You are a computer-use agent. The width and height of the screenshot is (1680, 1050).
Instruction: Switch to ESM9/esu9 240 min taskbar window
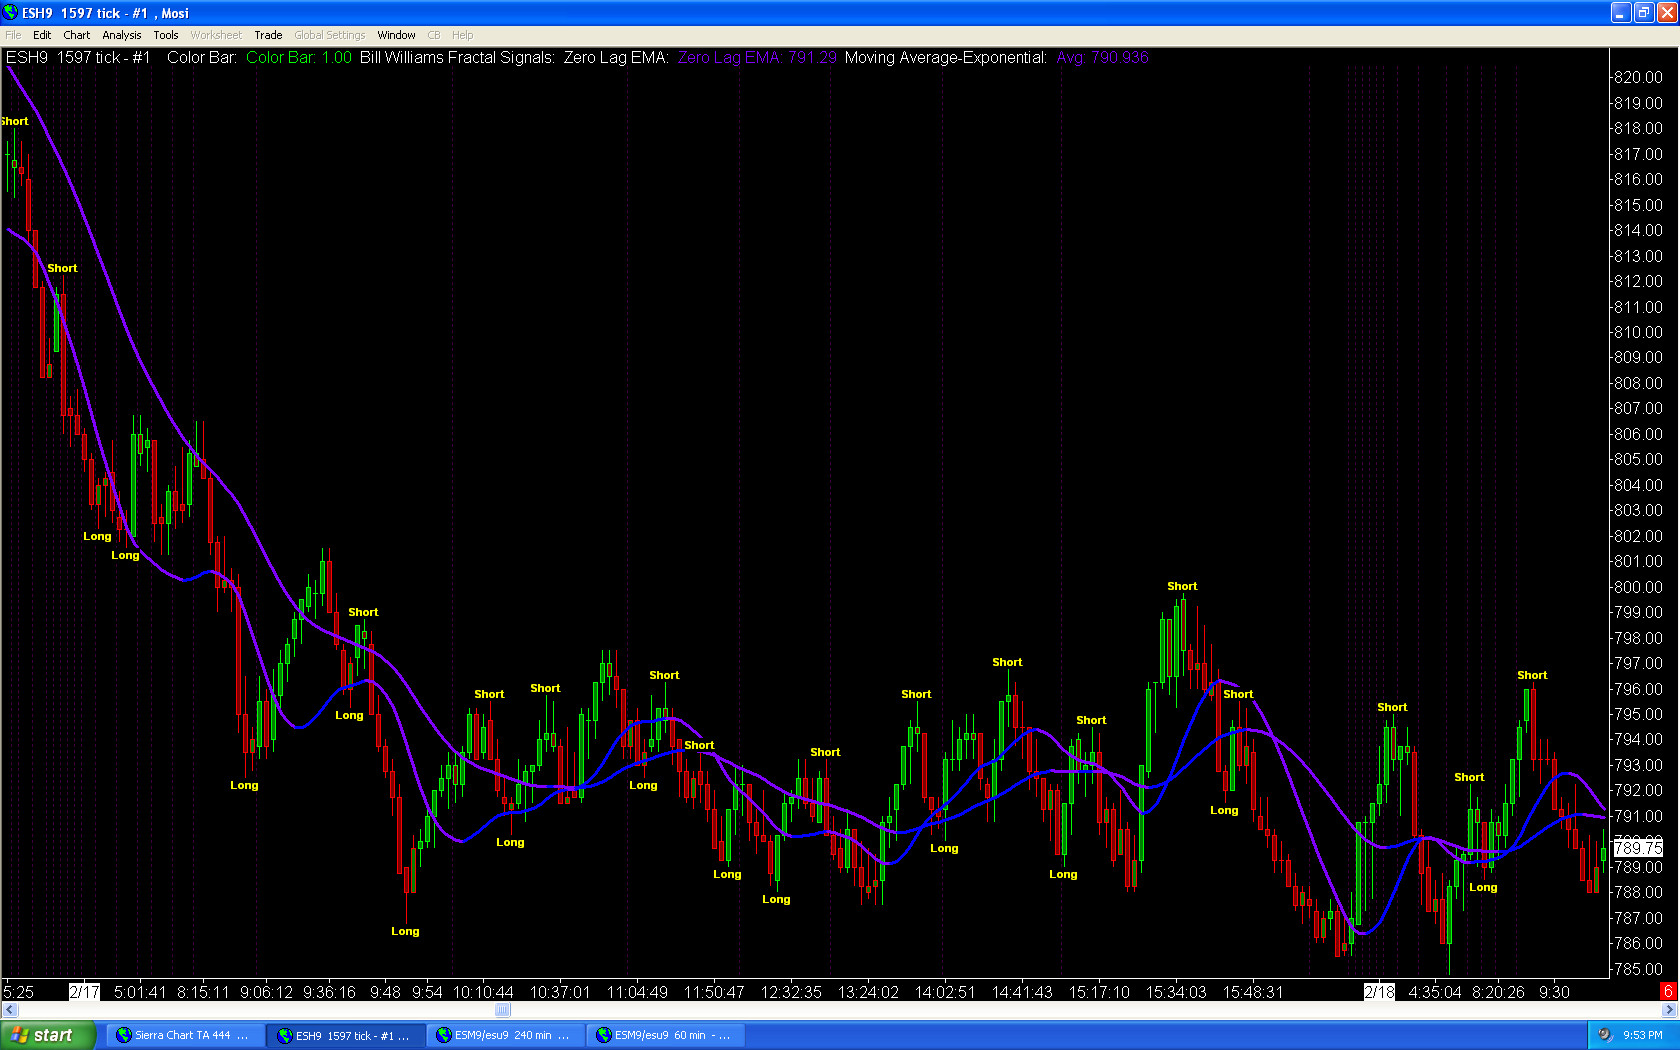coord(505,1035)
